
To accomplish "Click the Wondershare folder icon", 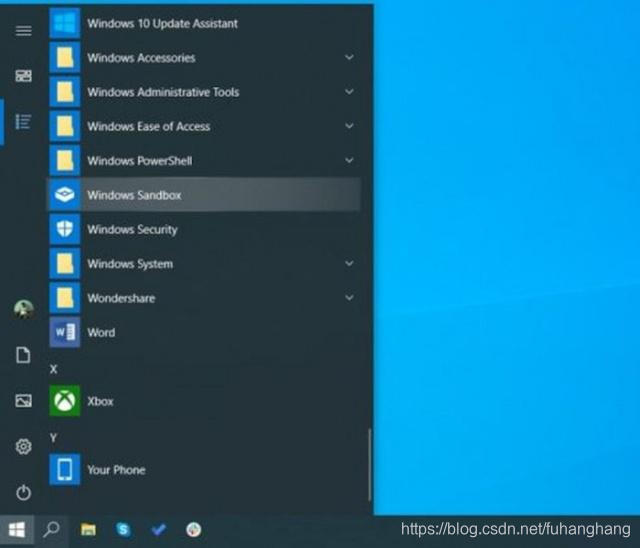I will pyautogui.click(x=65, y=298).
